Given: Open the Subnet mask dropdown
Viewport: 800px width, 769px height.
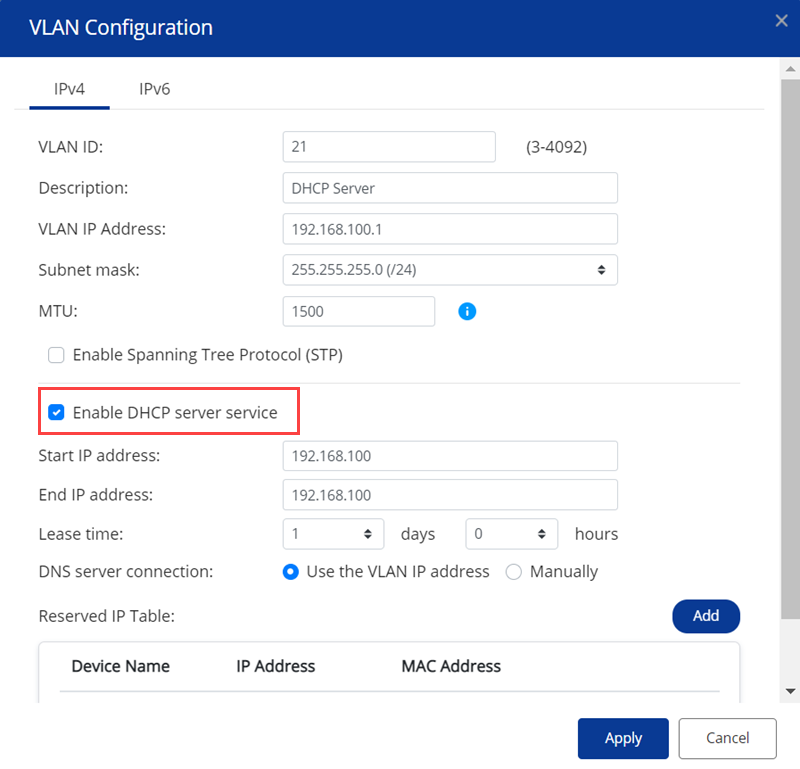Looking at the screenshot, I should (x=450, y=270).
